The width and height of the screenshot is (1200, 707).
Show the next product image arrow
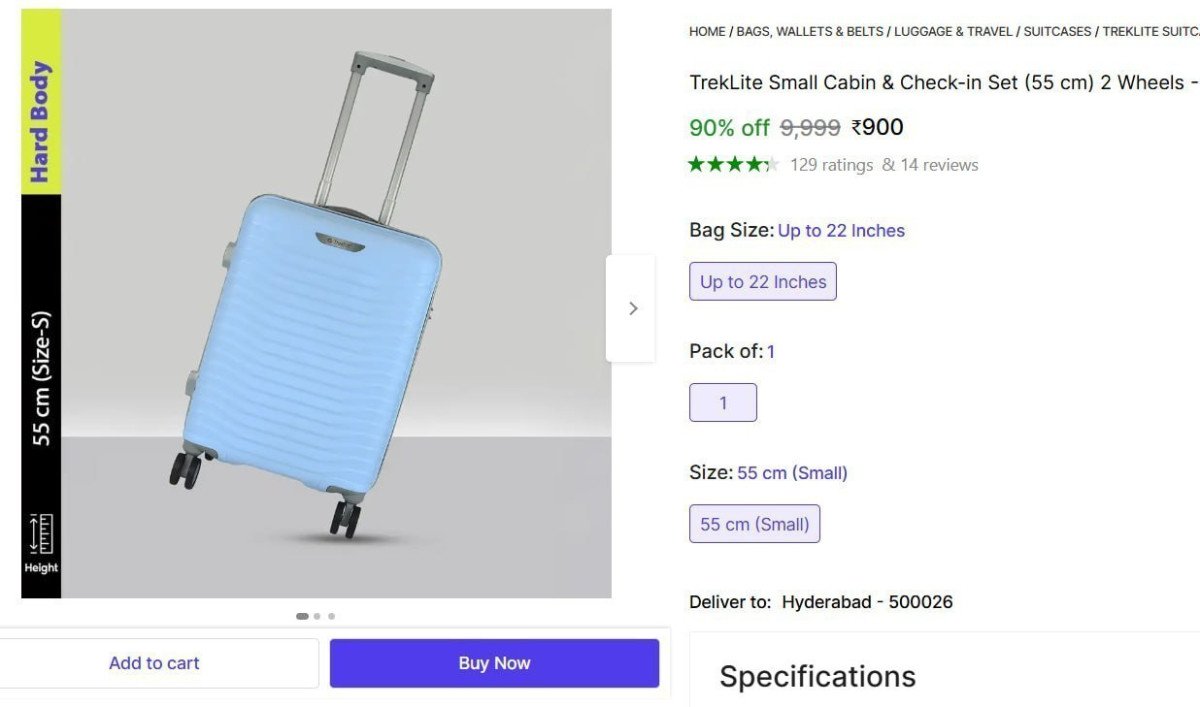click(x=632, y=309)
